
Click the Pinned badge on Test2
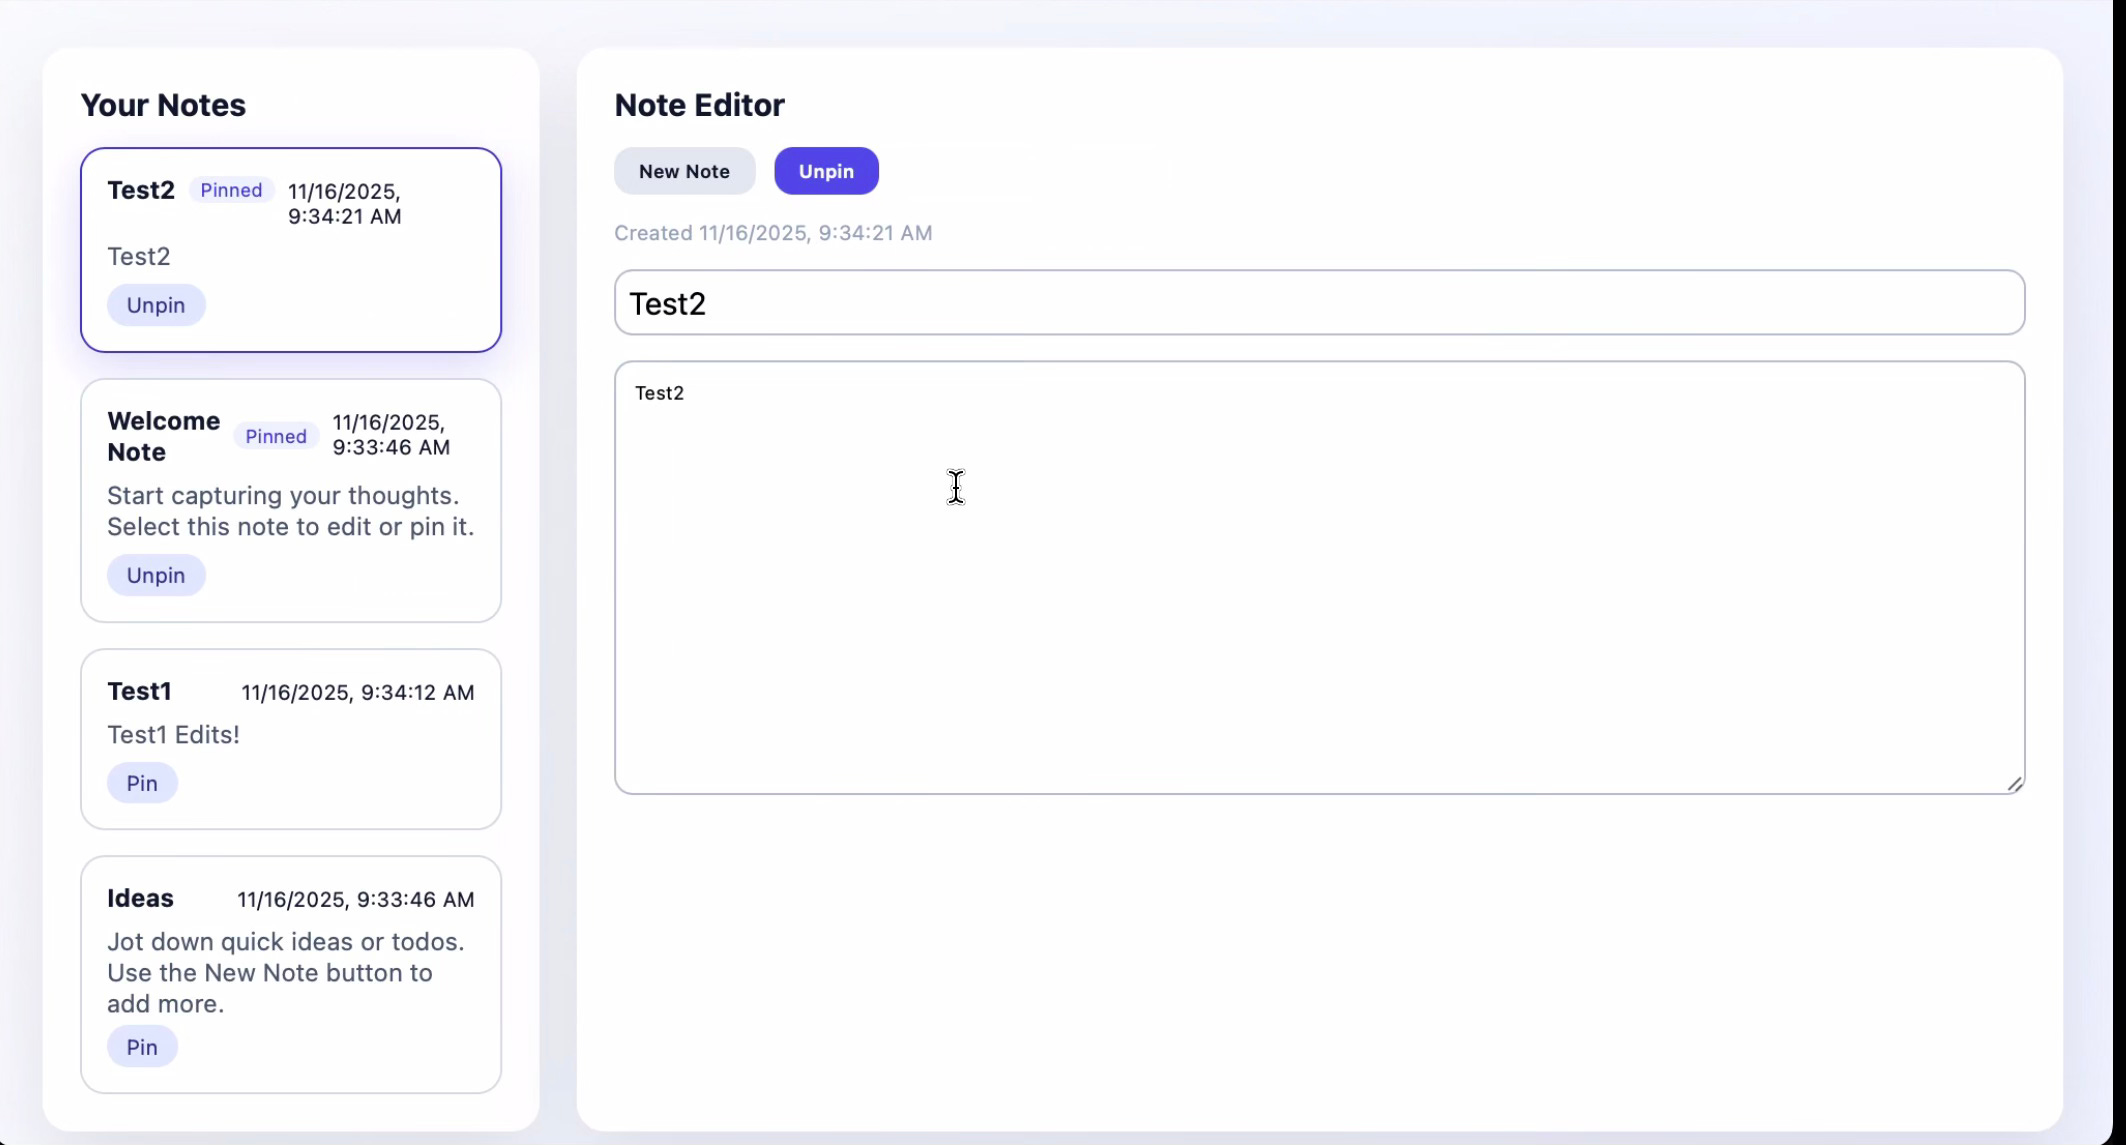coord(231,190)
